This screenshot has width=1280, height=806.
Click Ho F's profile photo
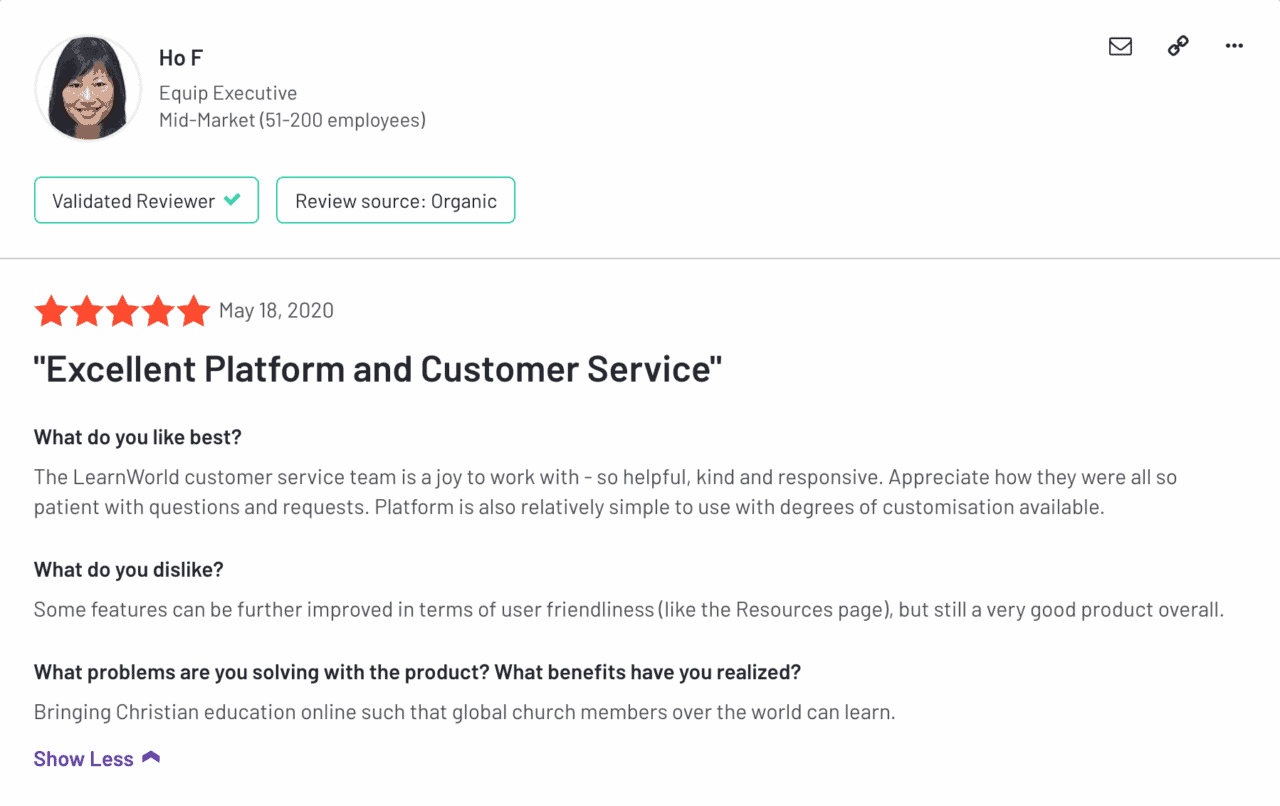[x=88, y=87]
